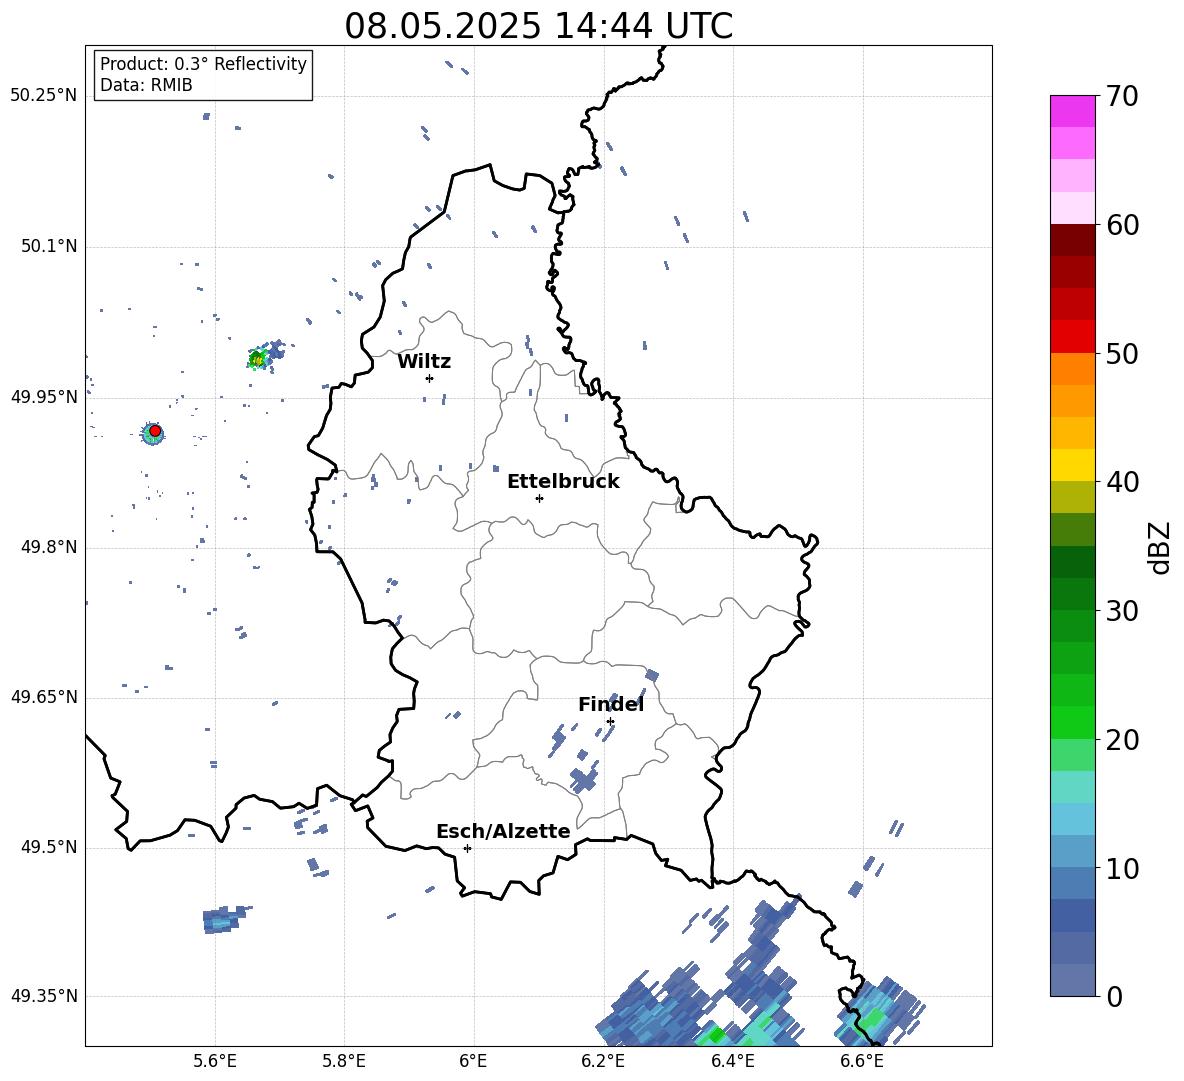
Task: Click the colorbar tick label 60
Action: [1122, 225]
